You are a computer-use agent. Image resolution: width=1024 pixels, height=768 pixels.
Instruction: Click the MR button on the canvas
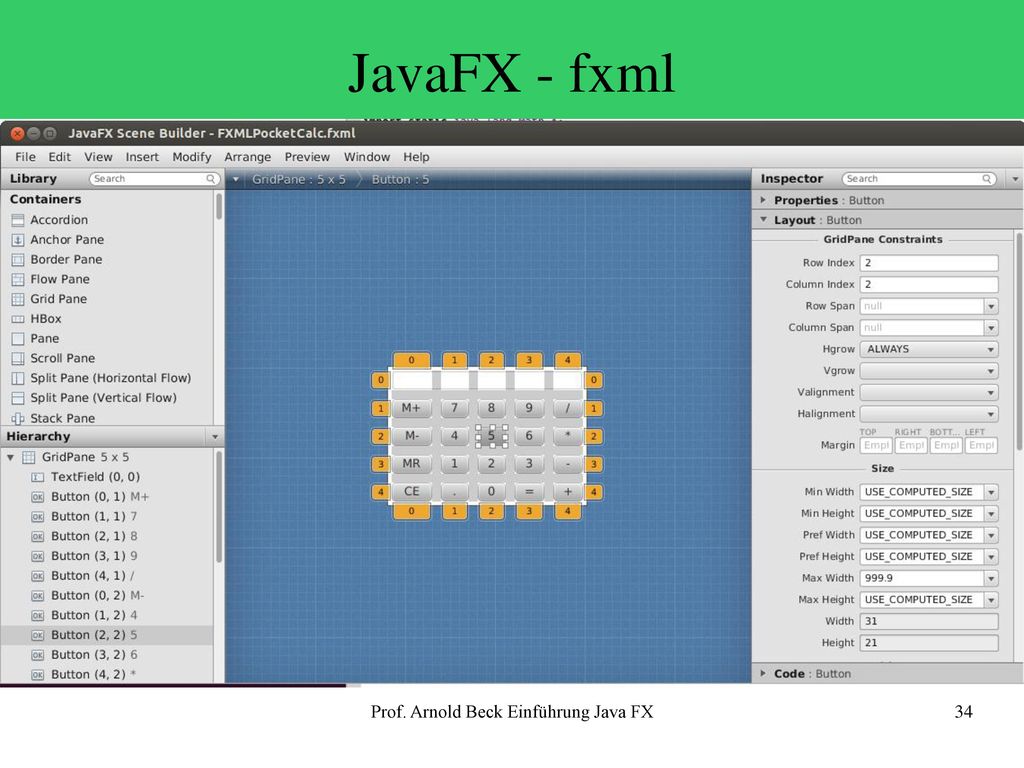click(x=411, y=464)
